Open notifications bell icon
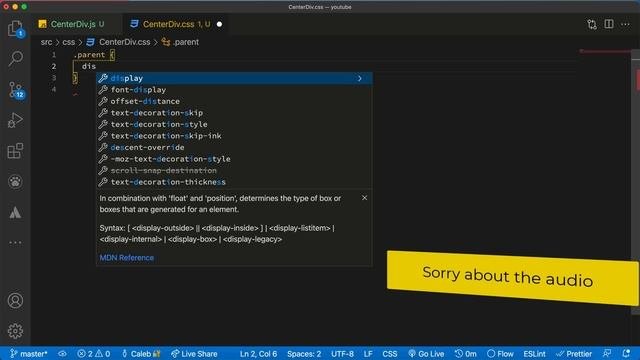This screenshot has height=360, width=640. click(626, 353)
